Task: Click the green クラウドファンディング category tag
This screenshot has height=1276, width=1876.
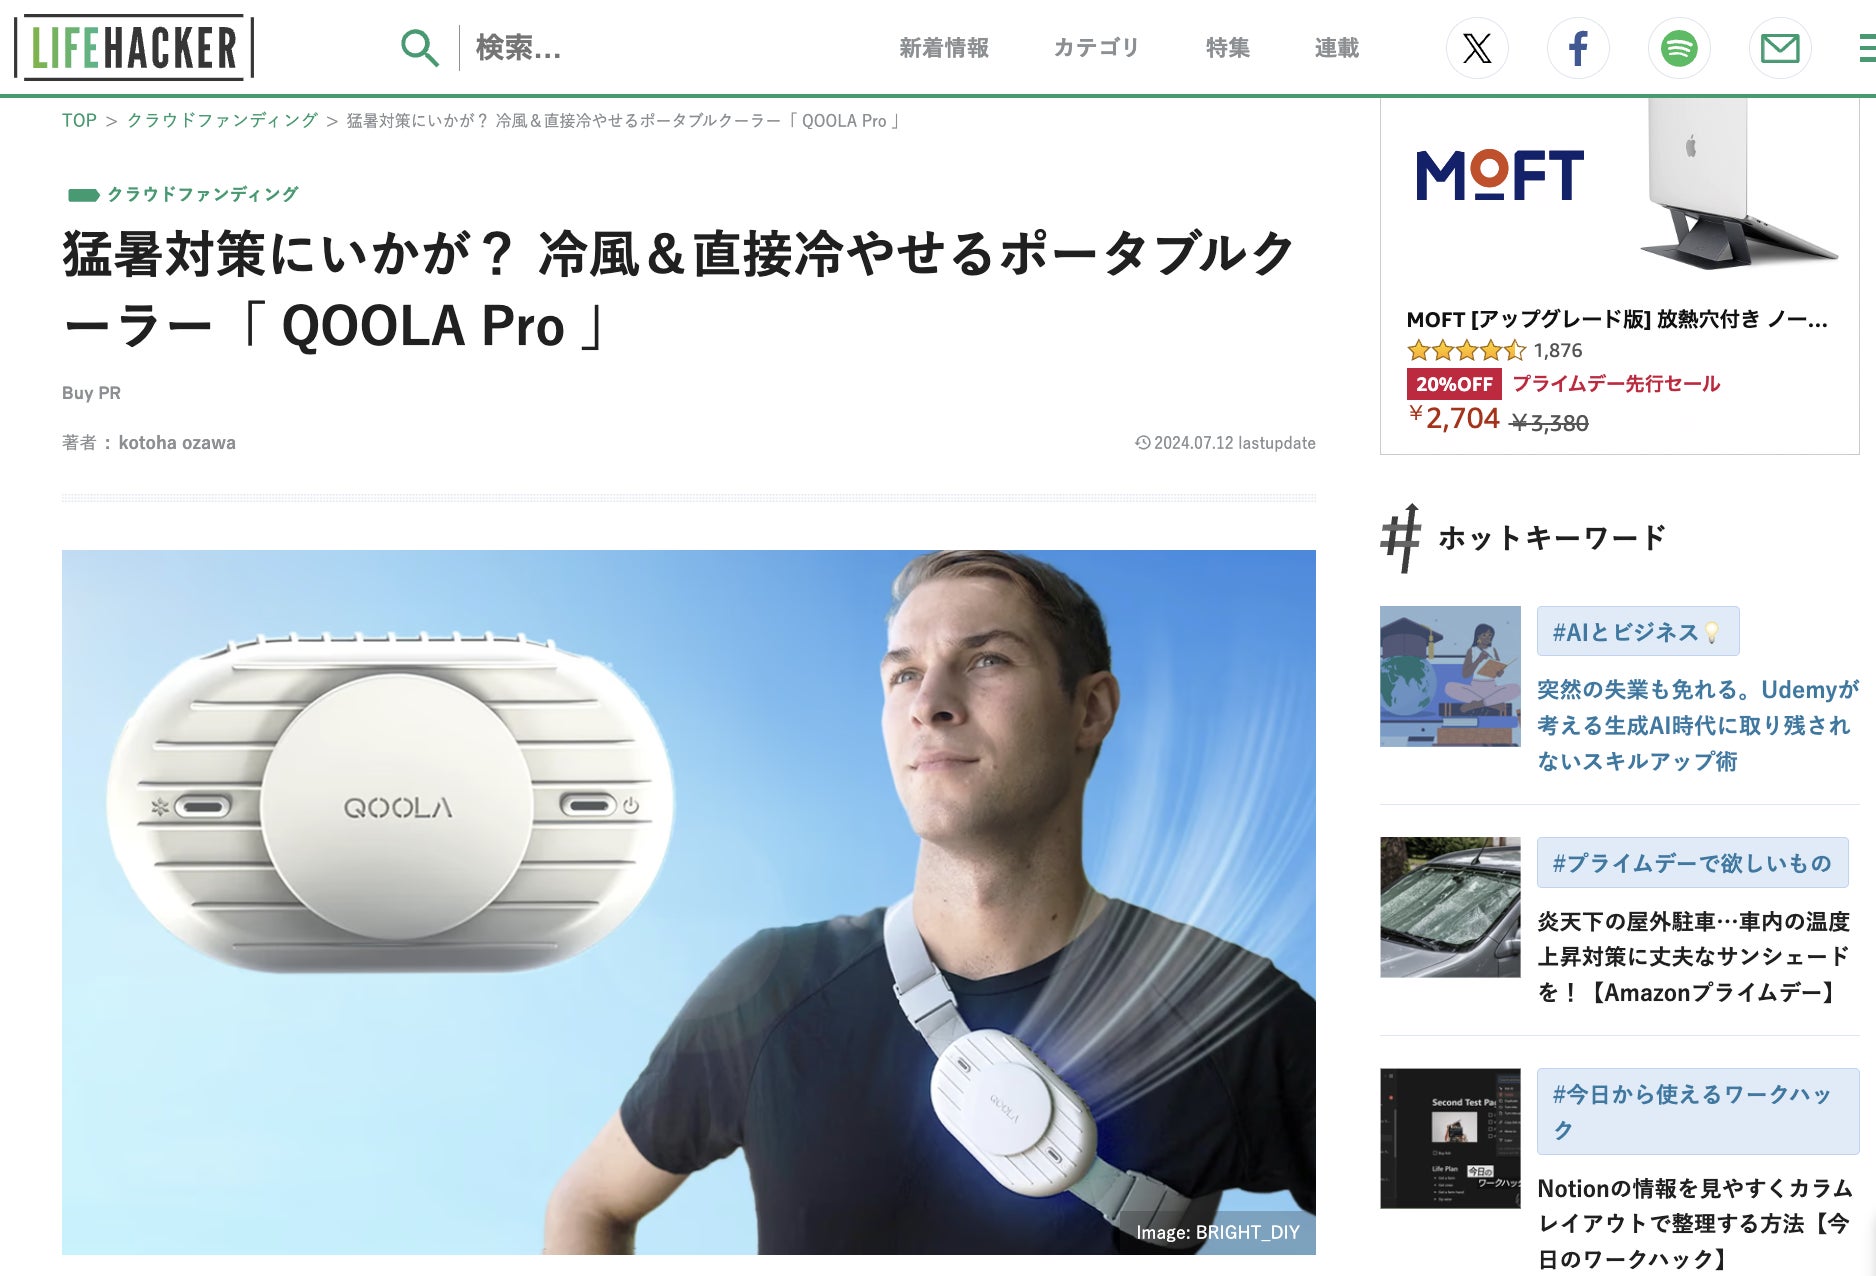Action: click(202, 194)
